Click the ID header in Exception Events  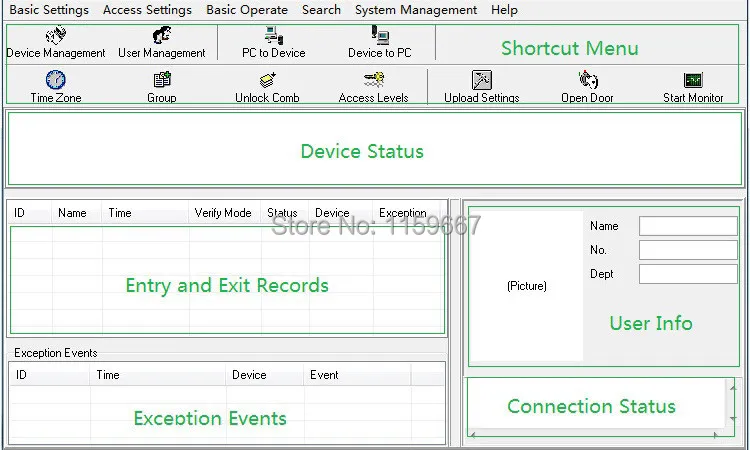[x=50, y=375]
